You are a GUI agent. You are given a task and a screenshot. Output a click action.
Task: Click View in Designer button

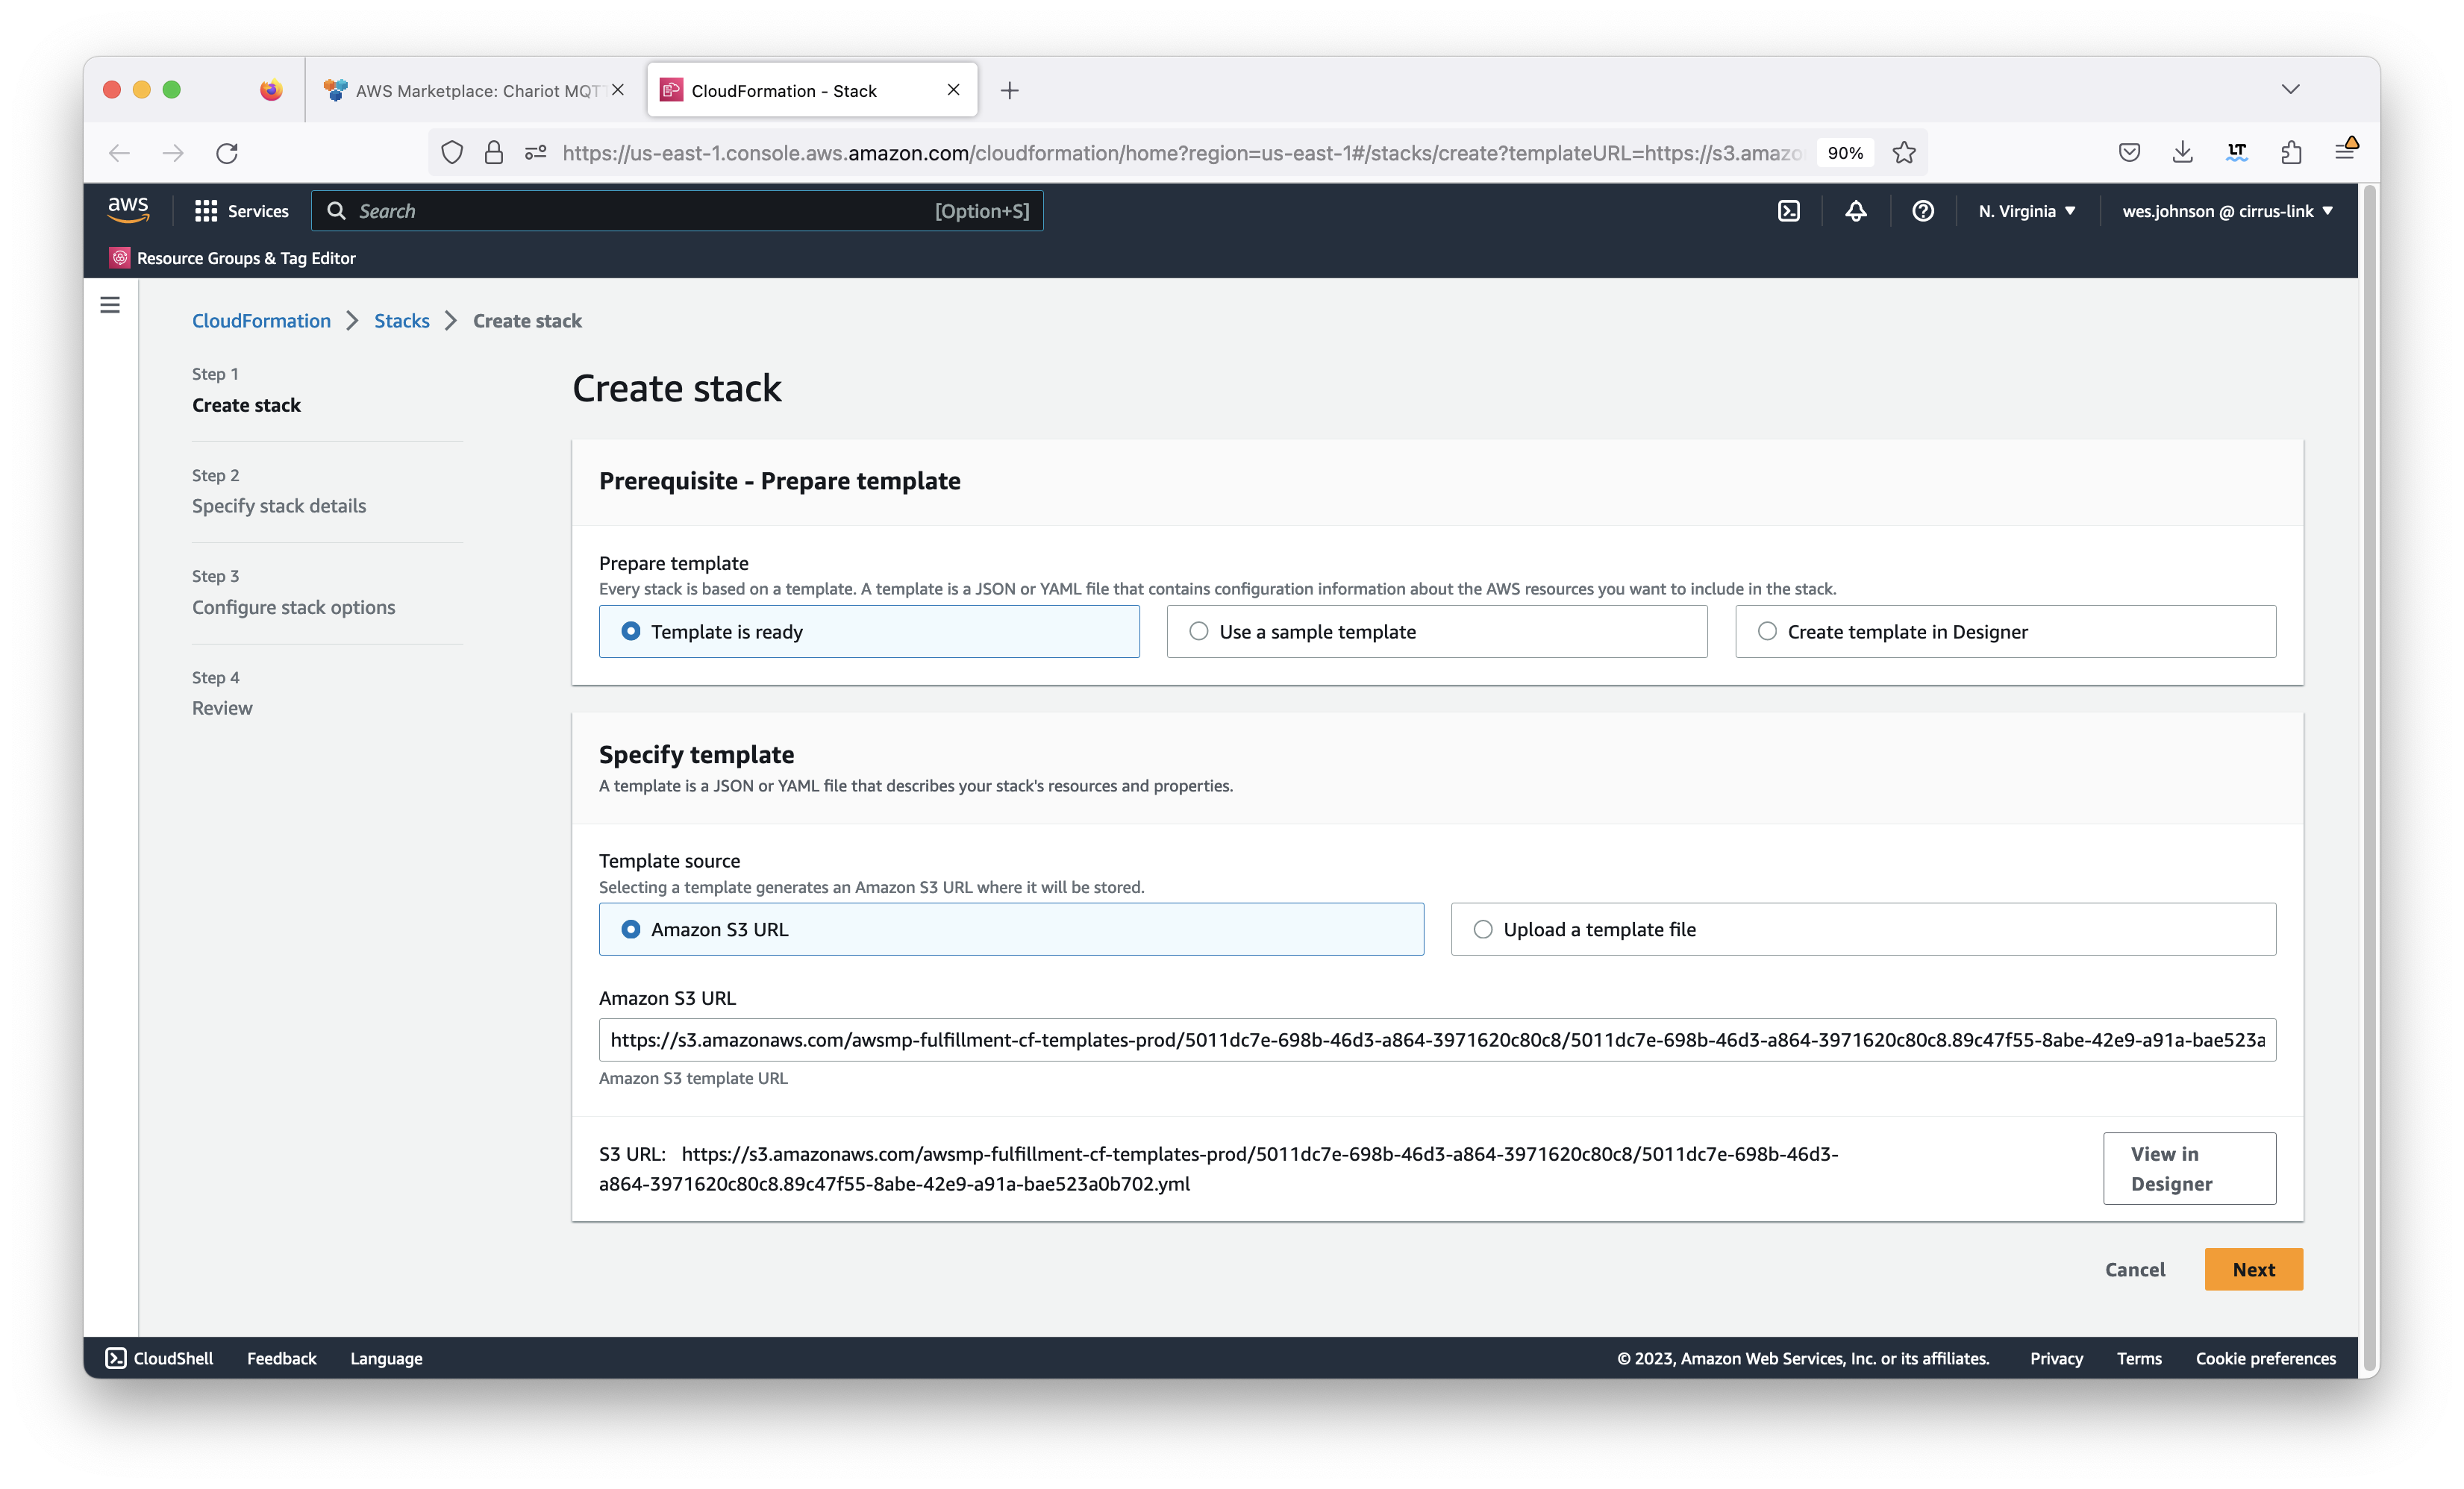(2189, 1168)
